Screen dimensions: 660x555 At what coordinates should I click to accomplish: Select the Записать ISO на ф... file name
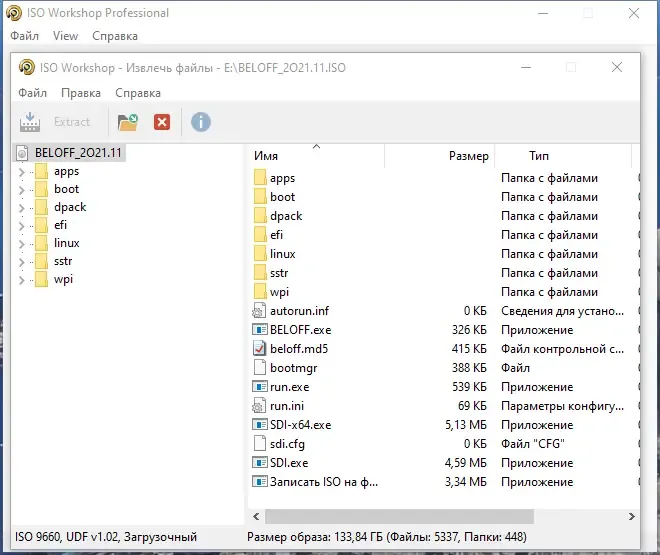click(324, 482)
